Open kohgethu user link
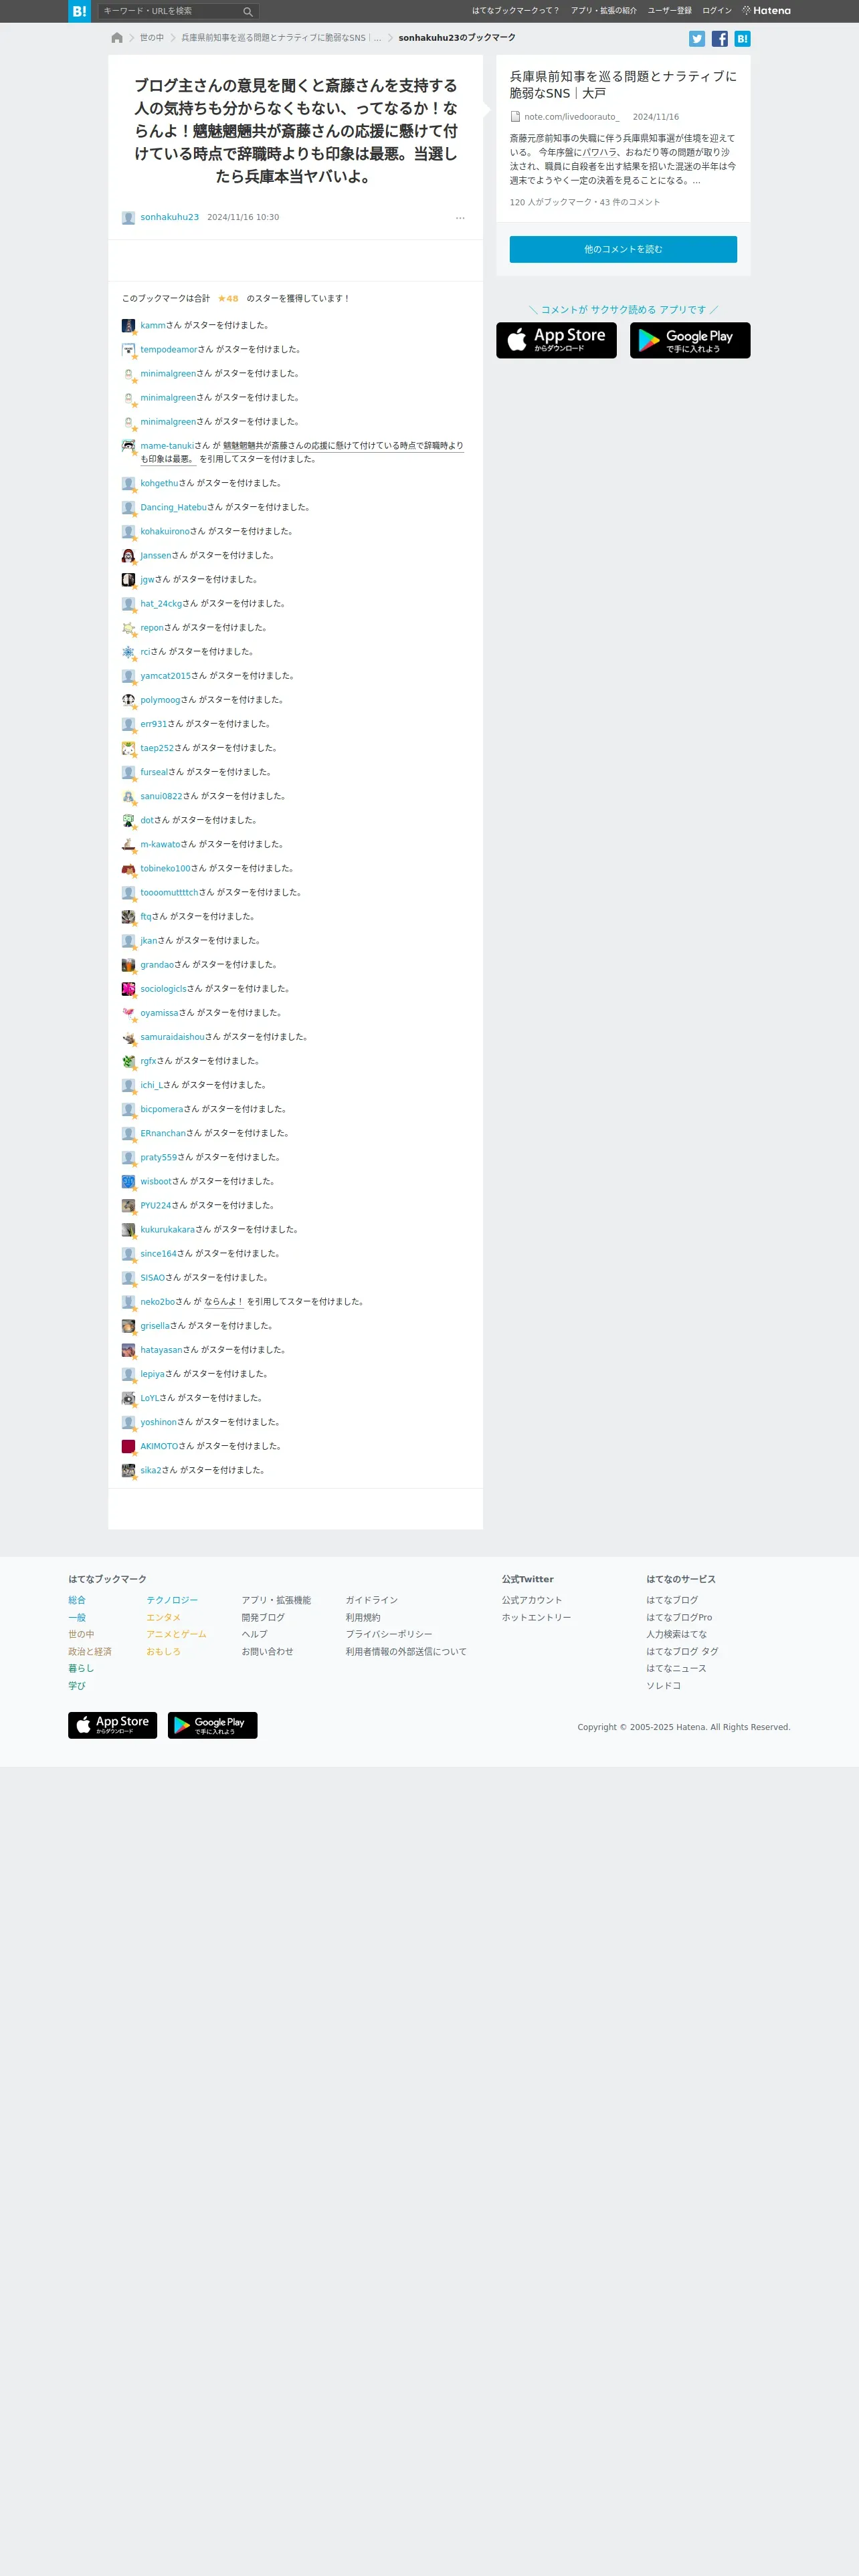 (159, 483)
